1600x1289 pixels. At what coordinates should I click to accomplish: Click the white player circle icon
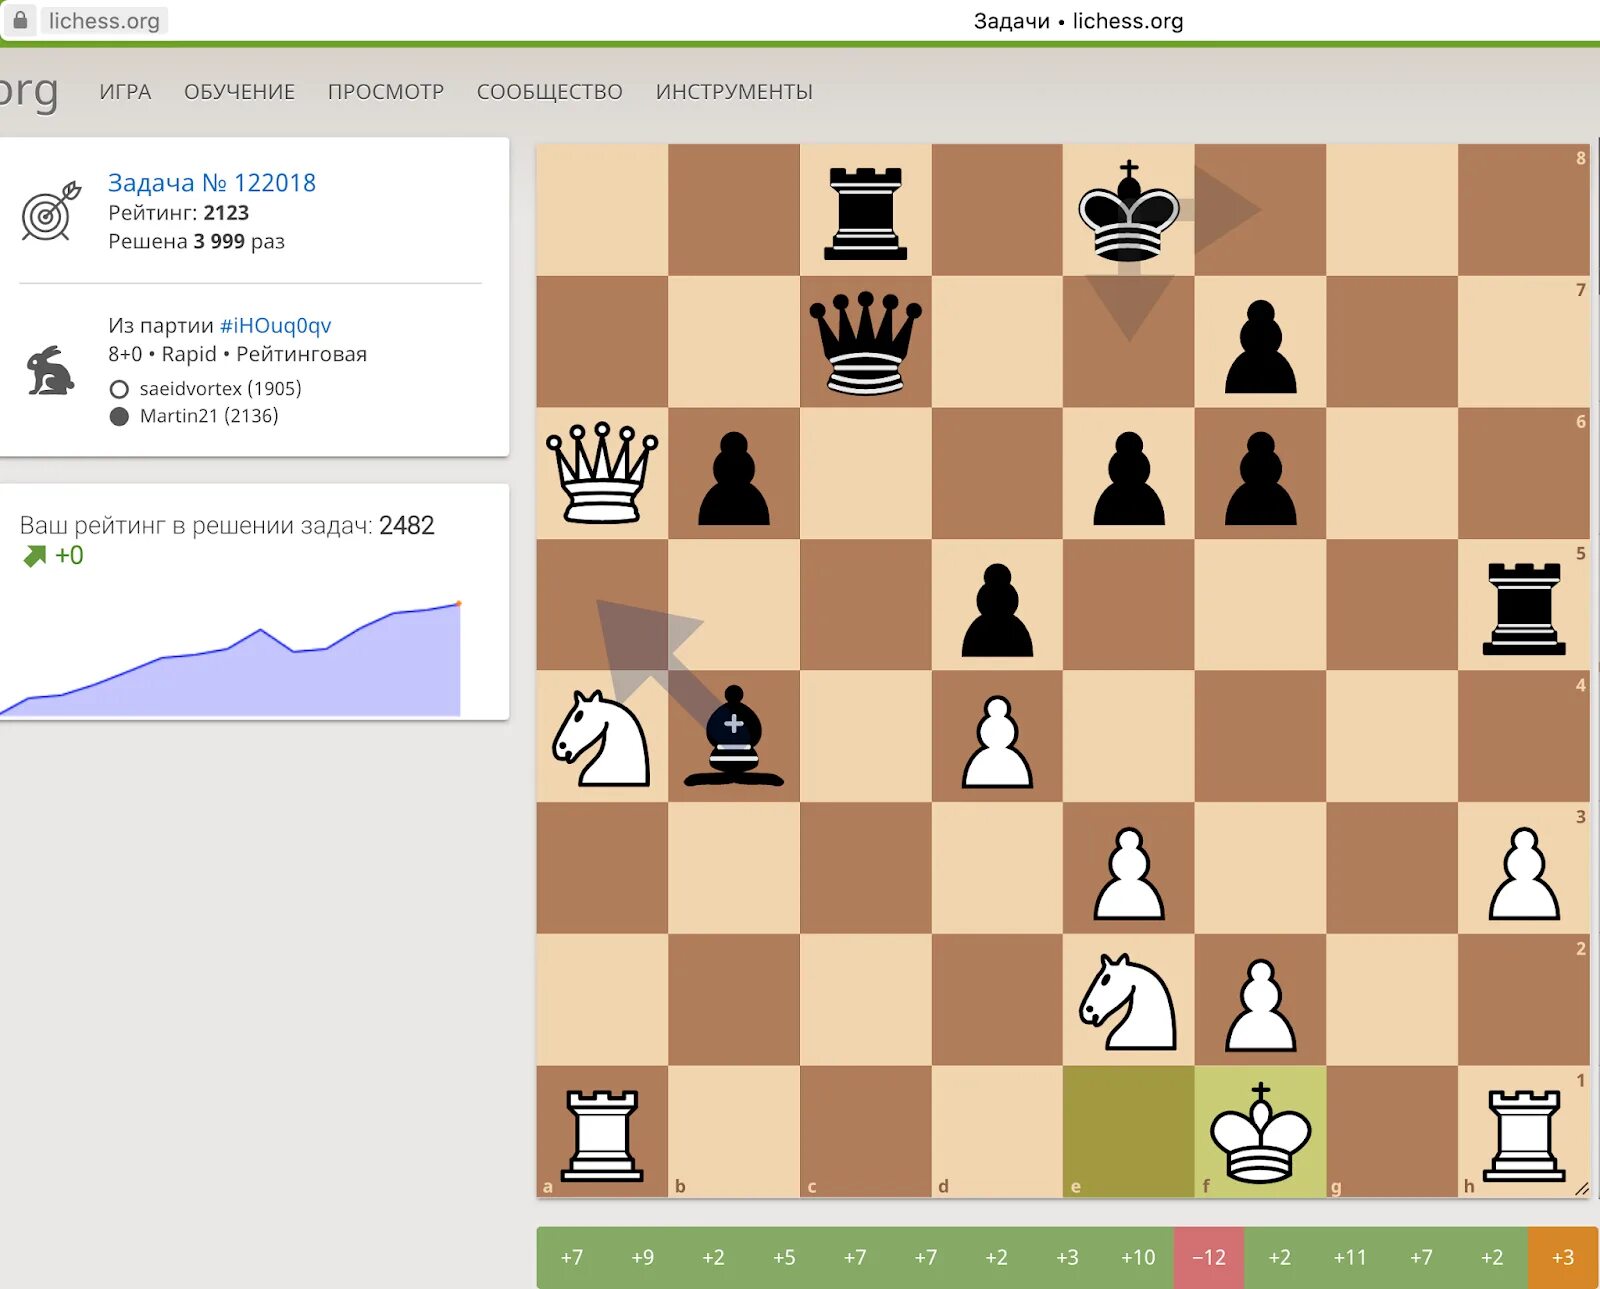pos(119,389)
